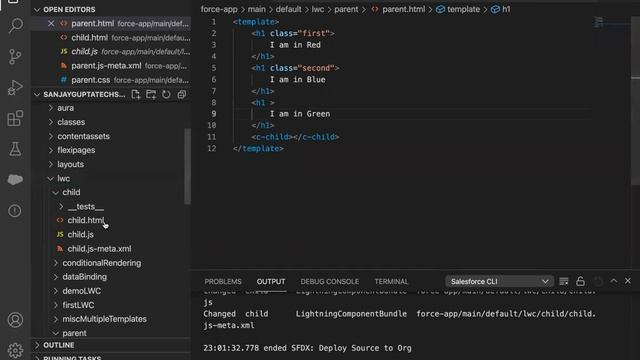Click force-app in the breadcrumb
The height and width of the screenshot is (360, 640).
click(x=219, y=9)
